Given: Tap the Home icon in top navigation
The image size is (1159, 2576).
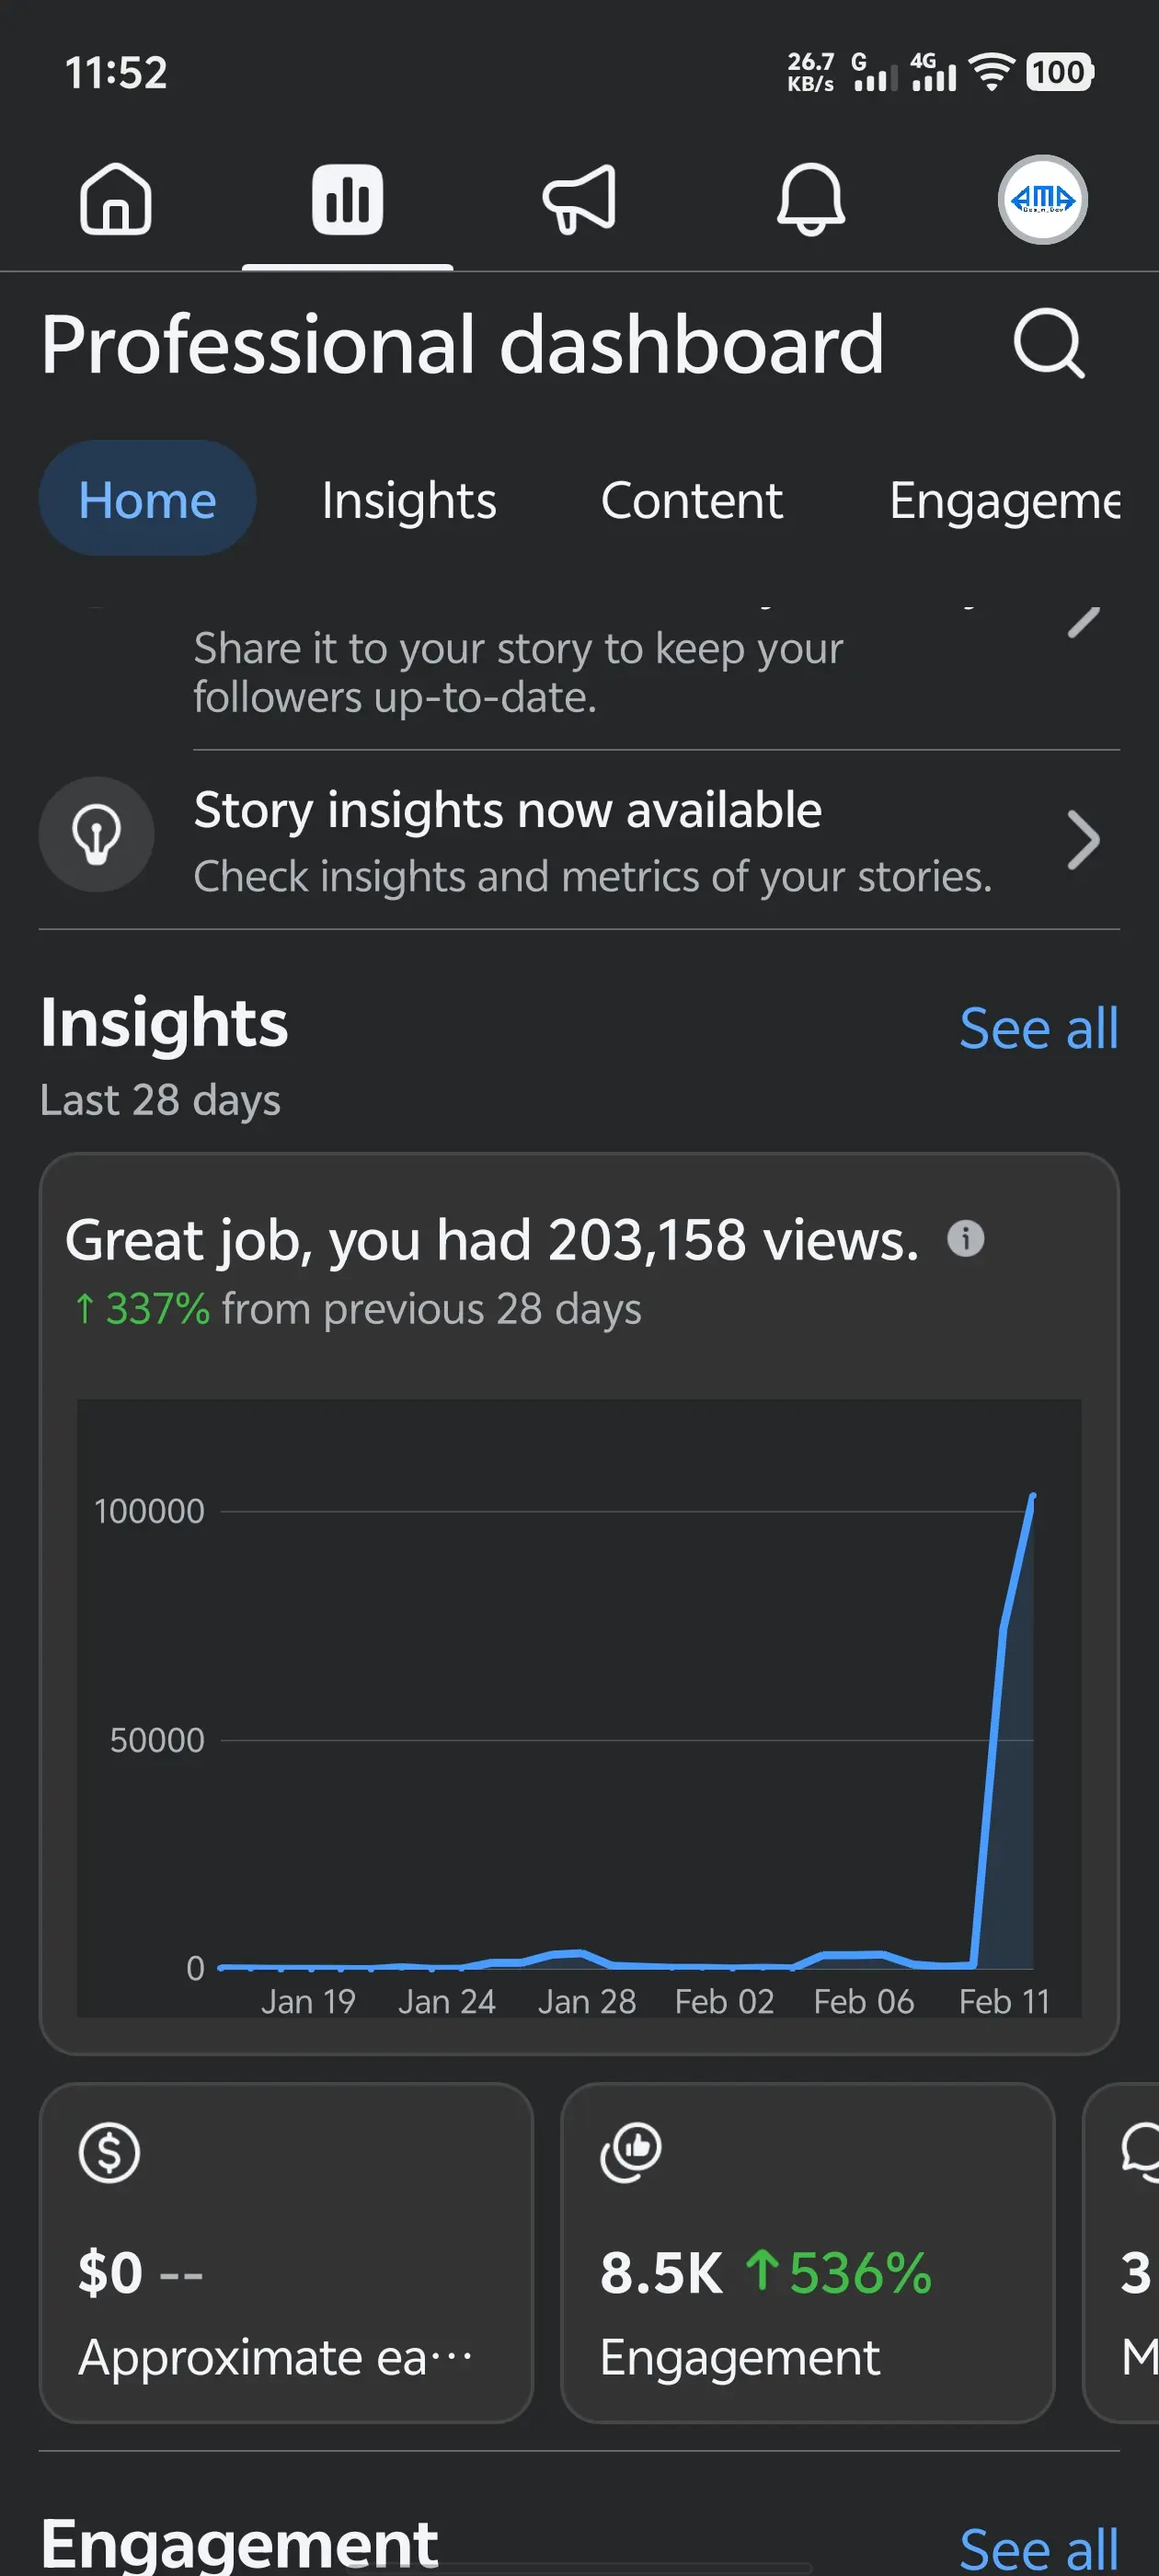Looking at the screenshot, I should [x=116, y=199].
